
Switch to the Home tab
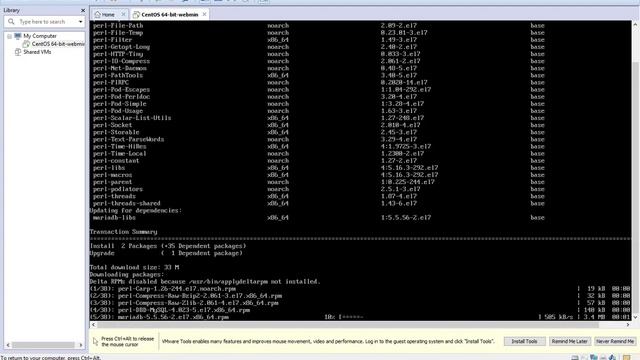tap(108, 14)
